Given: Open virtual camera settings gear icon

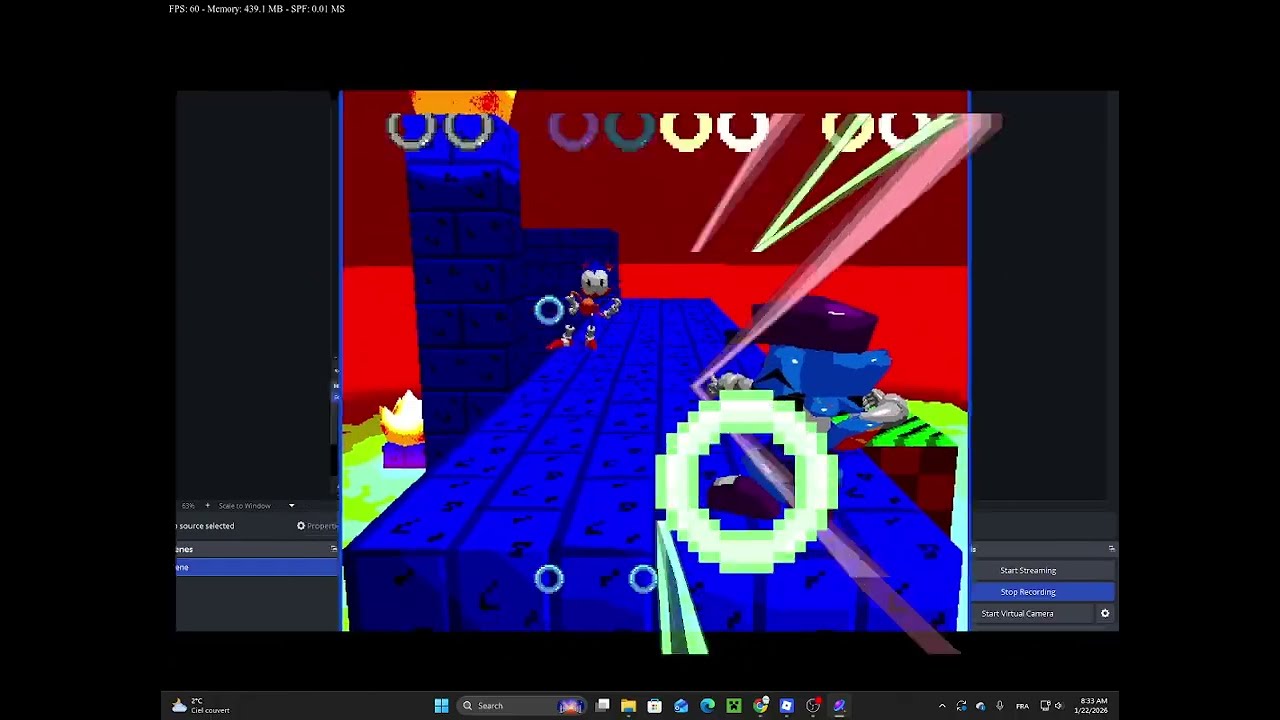Looking at the screenshot, I should tap(1105, 614).
